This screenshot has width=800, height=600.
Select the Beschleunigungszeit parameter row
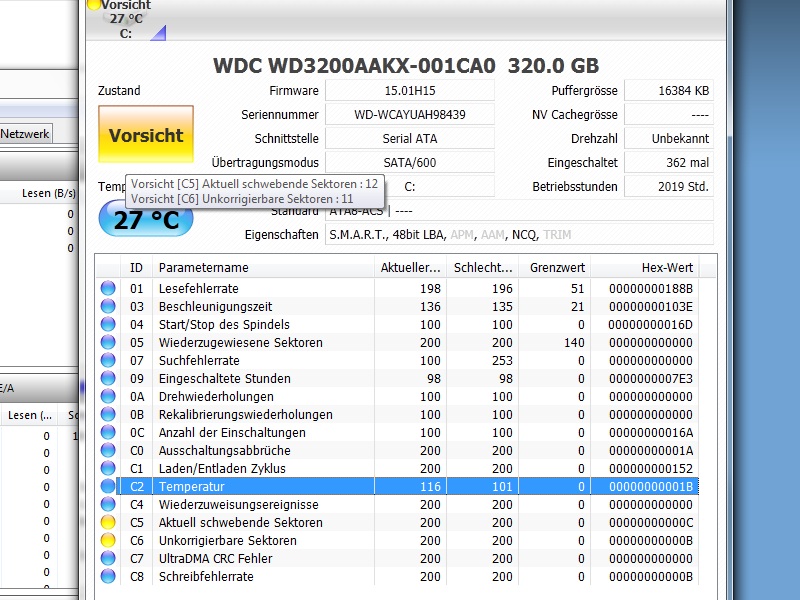[x=398, y=306]
